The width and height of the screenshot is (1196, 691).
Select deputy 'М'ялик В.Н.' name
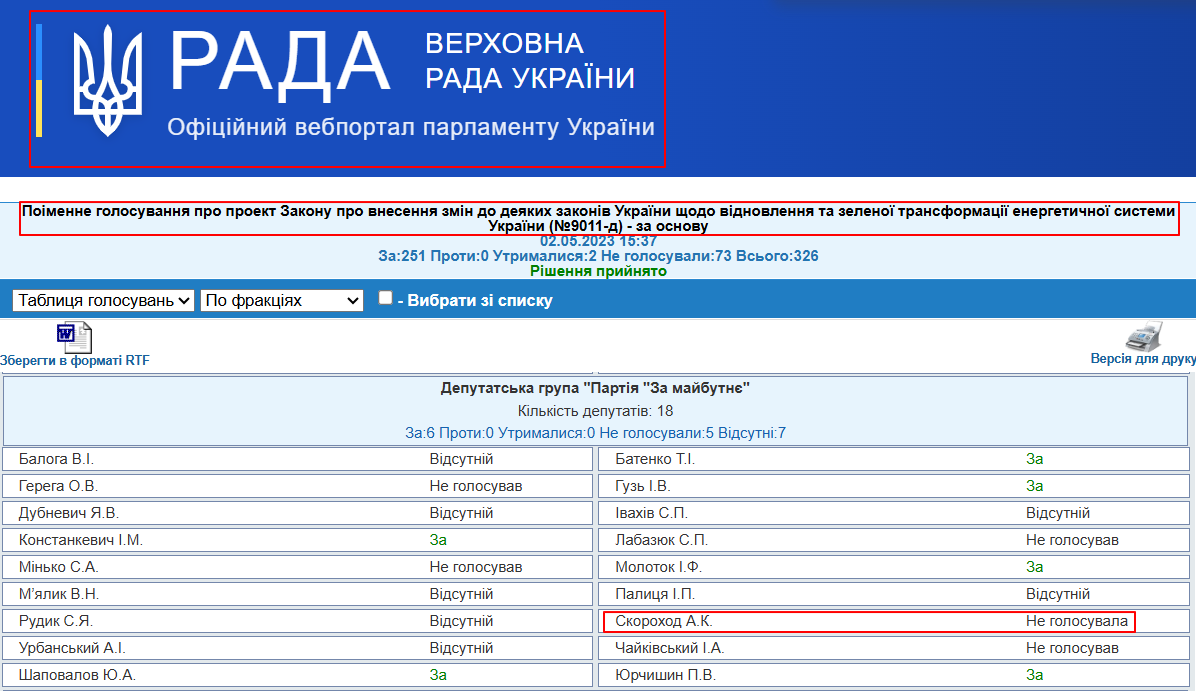click(59, 594)
